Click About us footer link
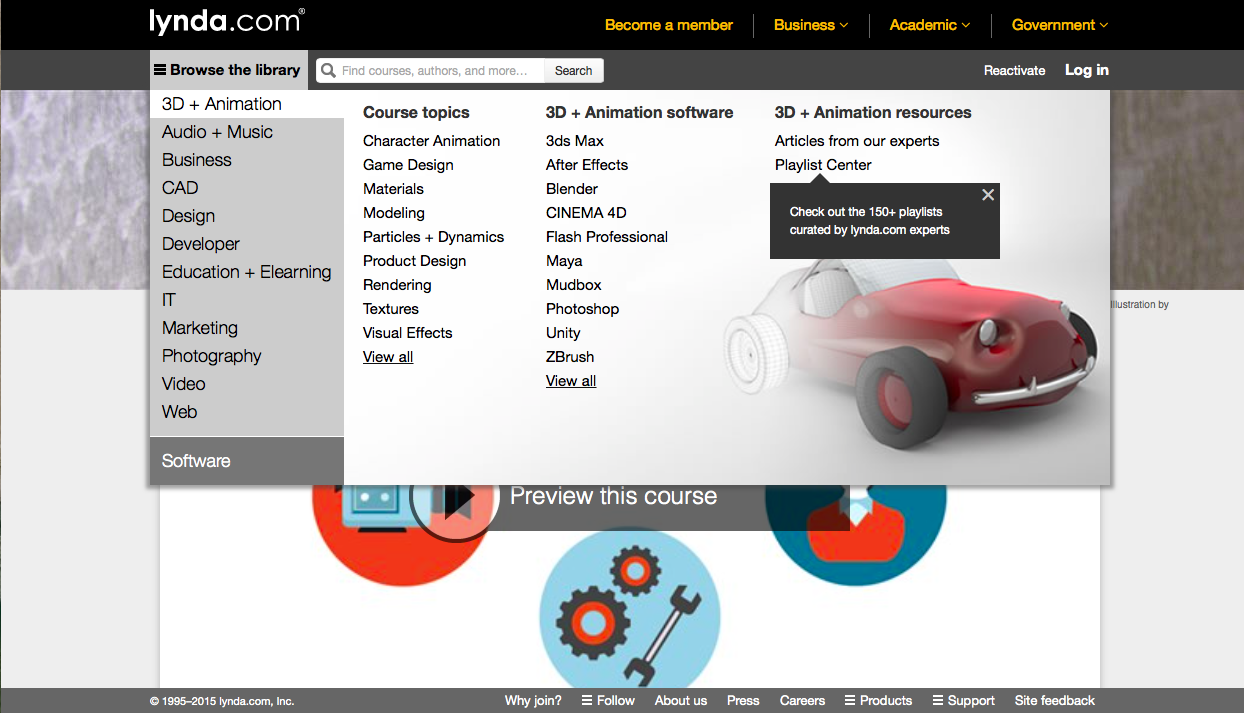The image size is (1244, 713). (681, 701)
